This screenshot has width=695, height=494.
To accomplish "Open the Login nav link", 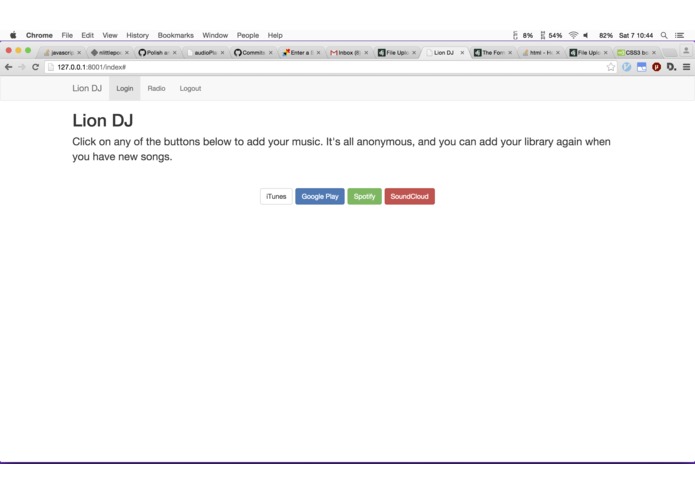I will pos(125,88).
